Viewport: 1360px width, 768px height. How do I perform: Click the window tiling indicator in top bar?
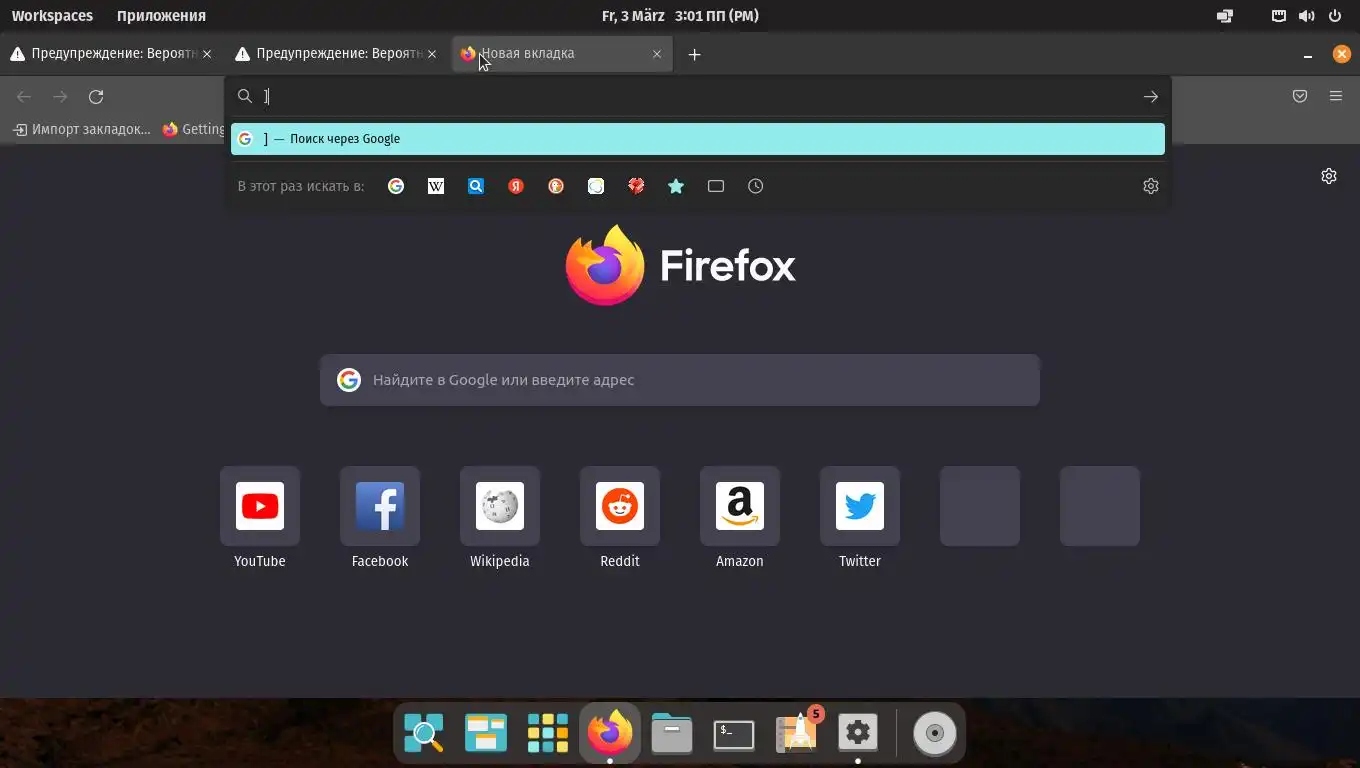pos(1225,15)
